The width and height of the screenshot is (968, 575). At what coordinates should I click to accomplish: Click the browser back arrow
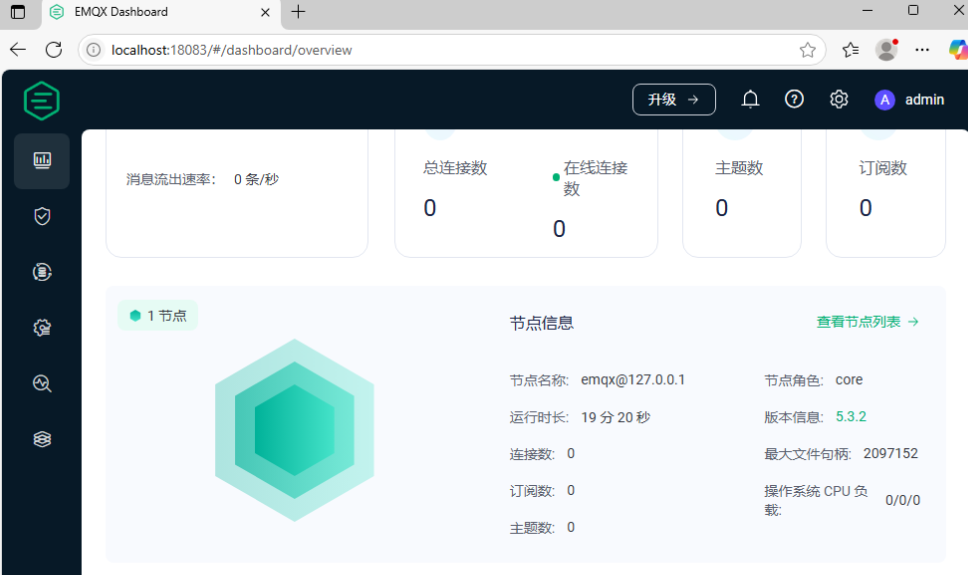(18, 50)
